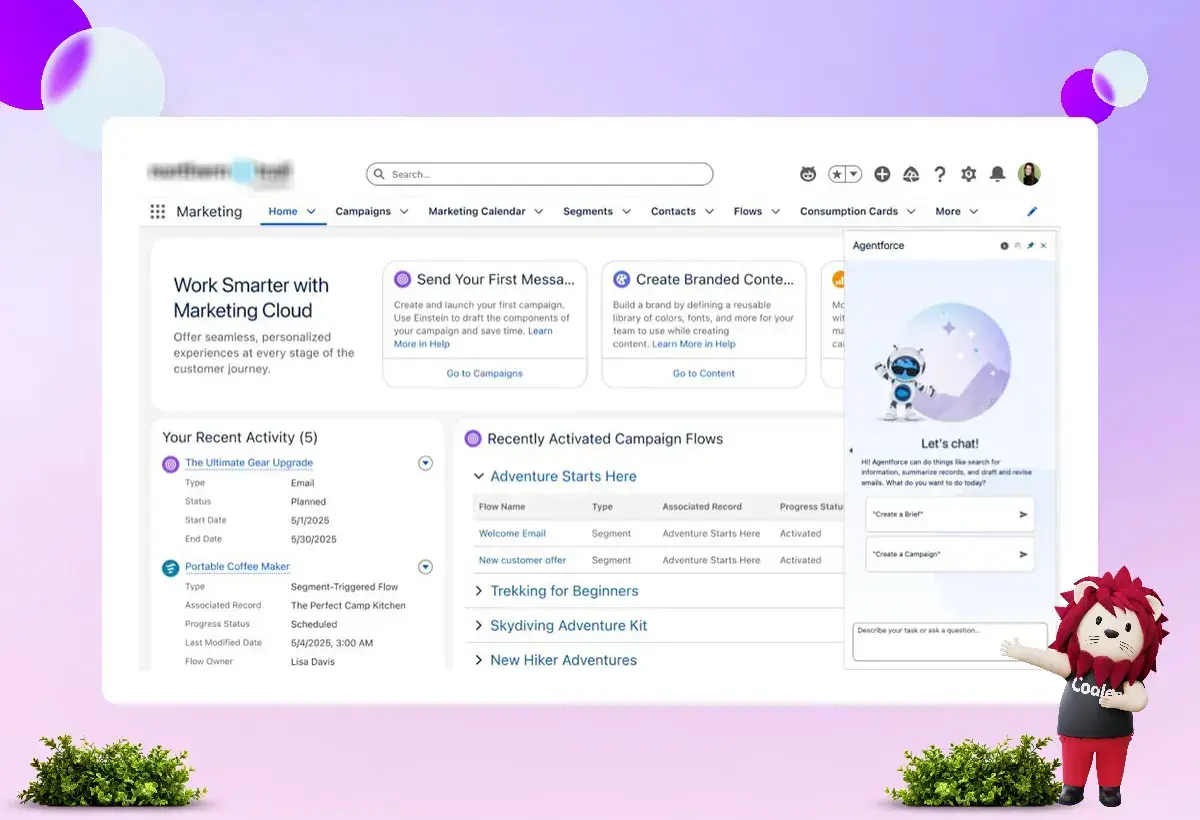The width and height of the screenshot is (1200, 820).
Task: Open actions menu for Portable Coffee Maker
Action: pyautogui.click(x=425, y=567)
